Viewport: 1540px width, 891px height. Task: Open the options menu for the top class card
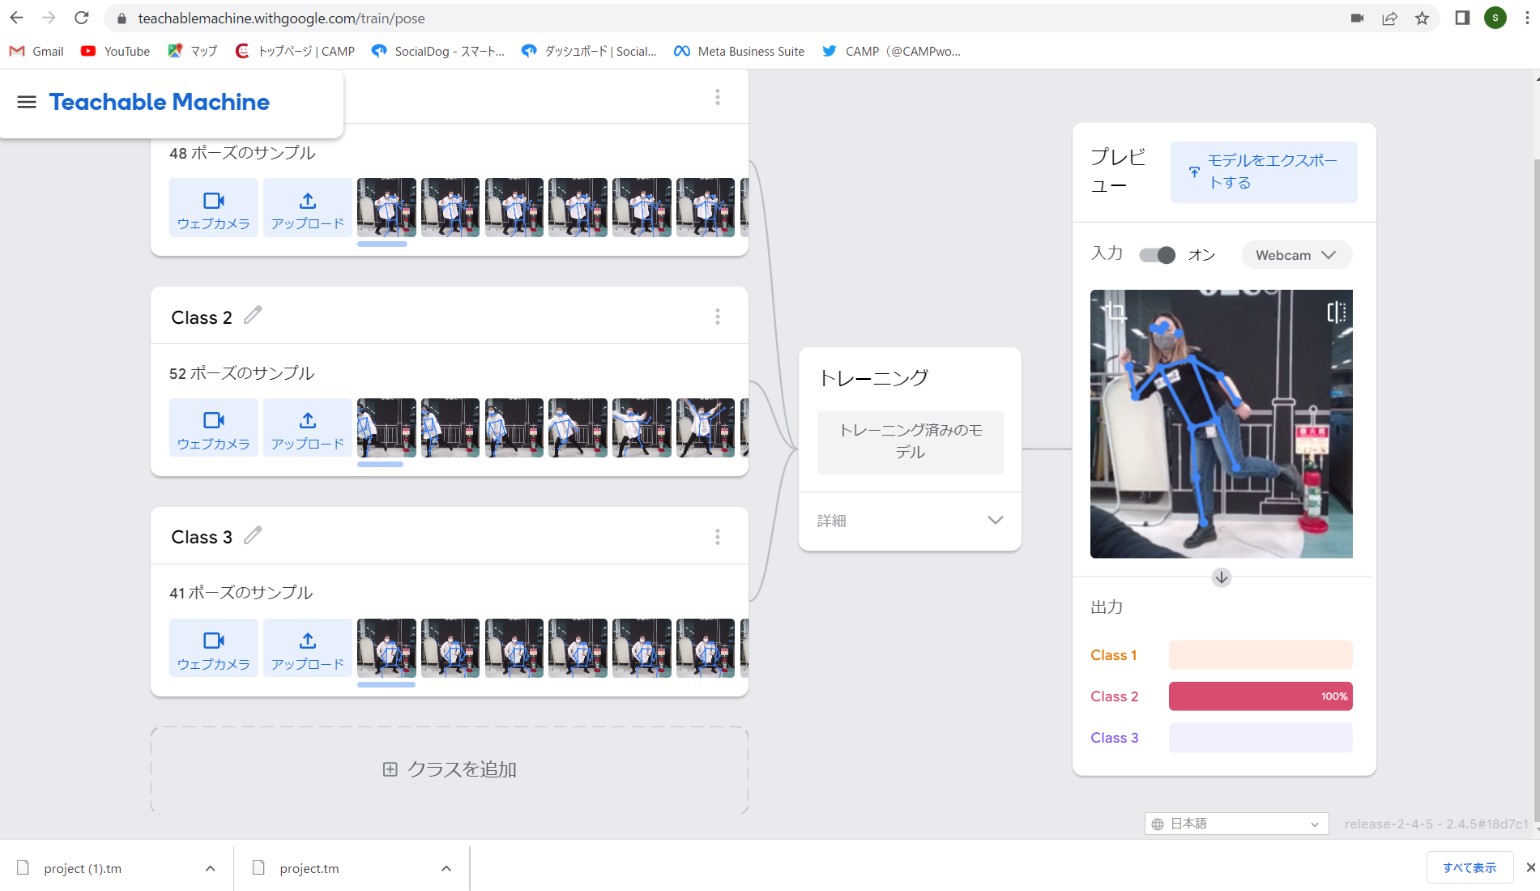coord(717,97)
